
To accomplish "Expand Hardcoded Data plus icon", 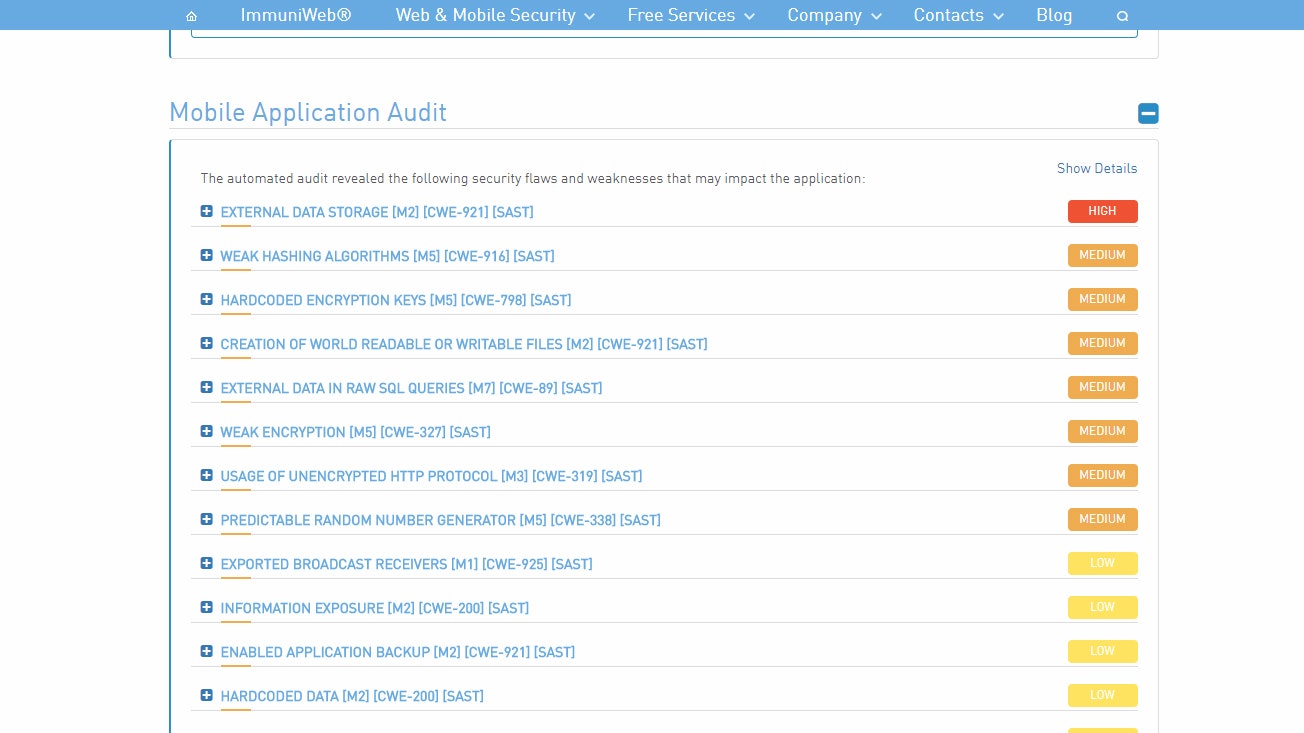I will [207, 695].
